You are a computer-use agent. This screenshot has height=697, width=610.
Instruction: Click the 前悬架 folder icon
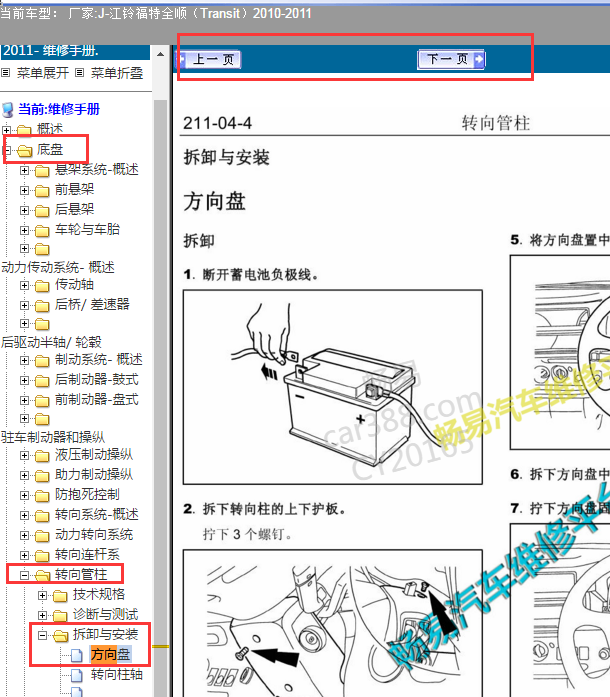[x=42, y=191]
